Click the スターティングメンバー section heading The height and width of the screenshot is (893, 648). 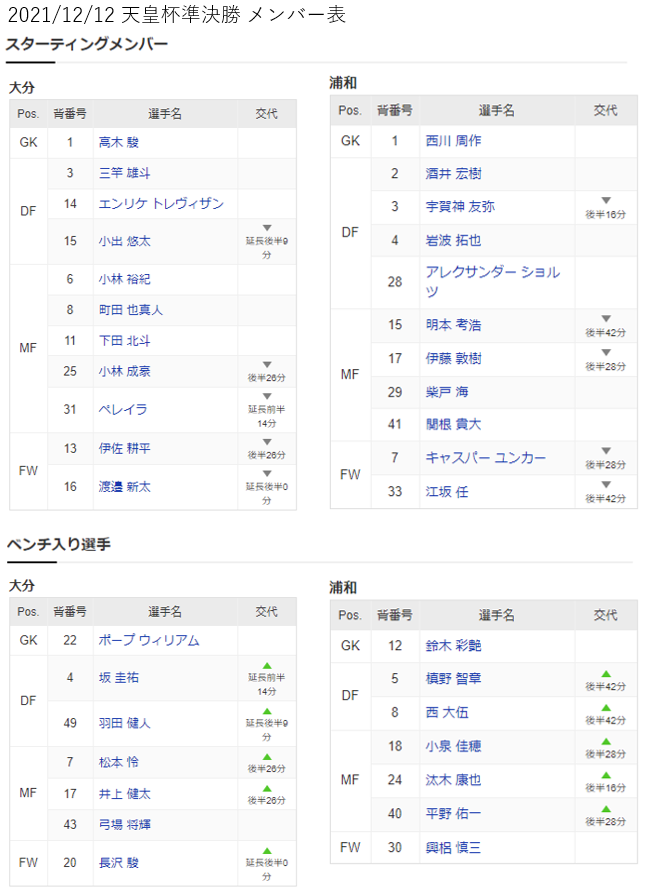coord(87,45)
